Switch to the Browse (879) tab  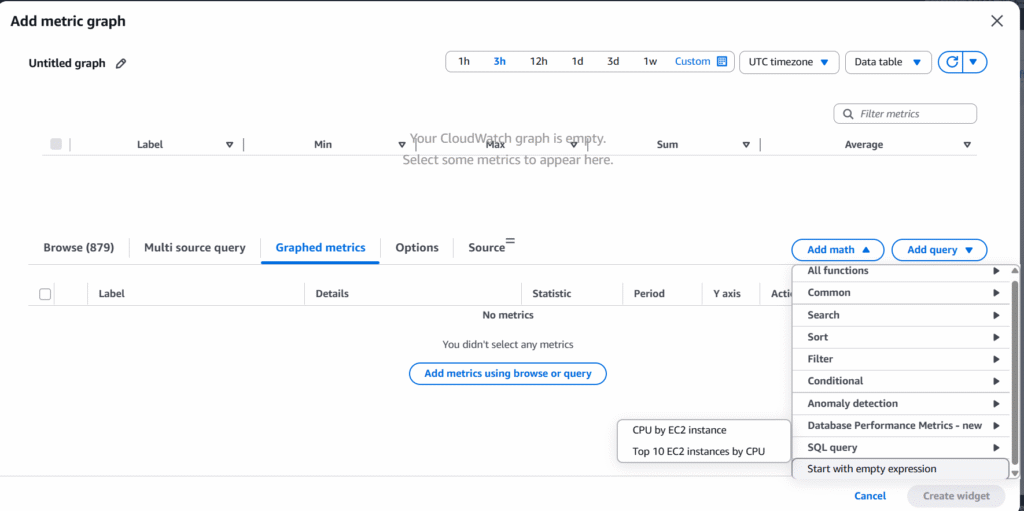click(x=78, y=248)
